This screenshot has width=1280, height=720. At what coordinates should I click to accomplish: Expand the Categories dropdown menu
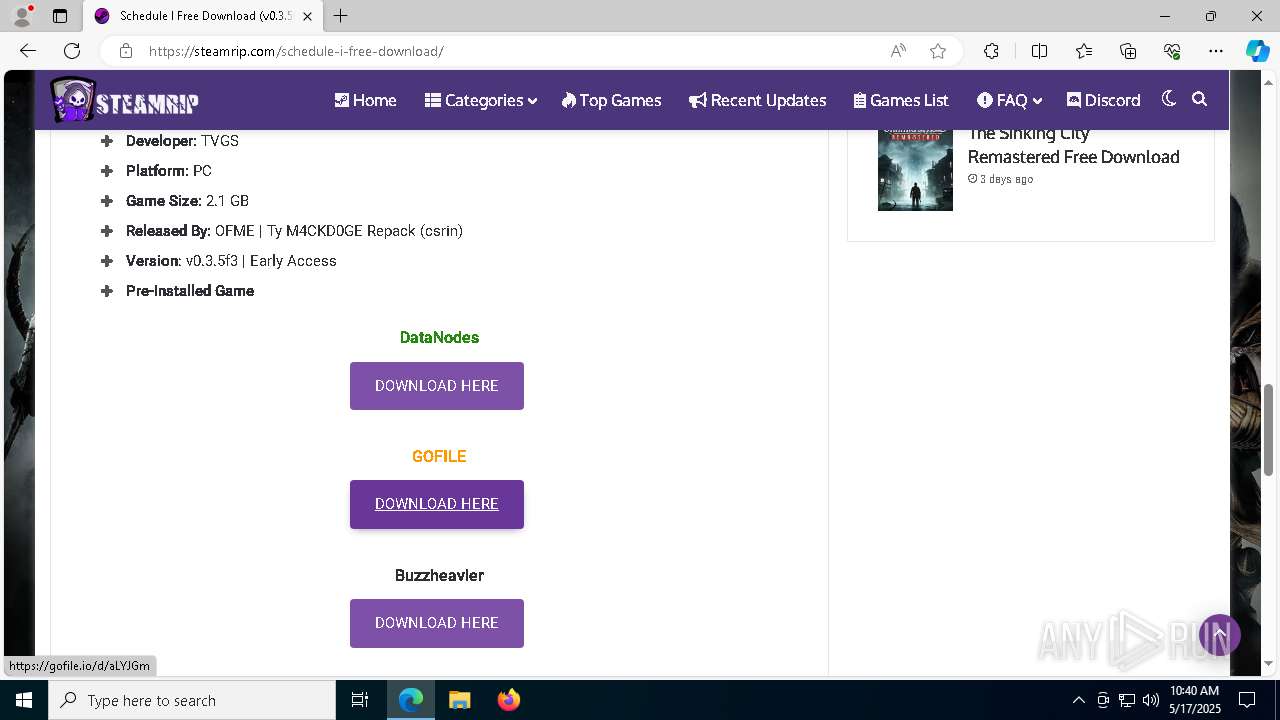click(481, 100)
